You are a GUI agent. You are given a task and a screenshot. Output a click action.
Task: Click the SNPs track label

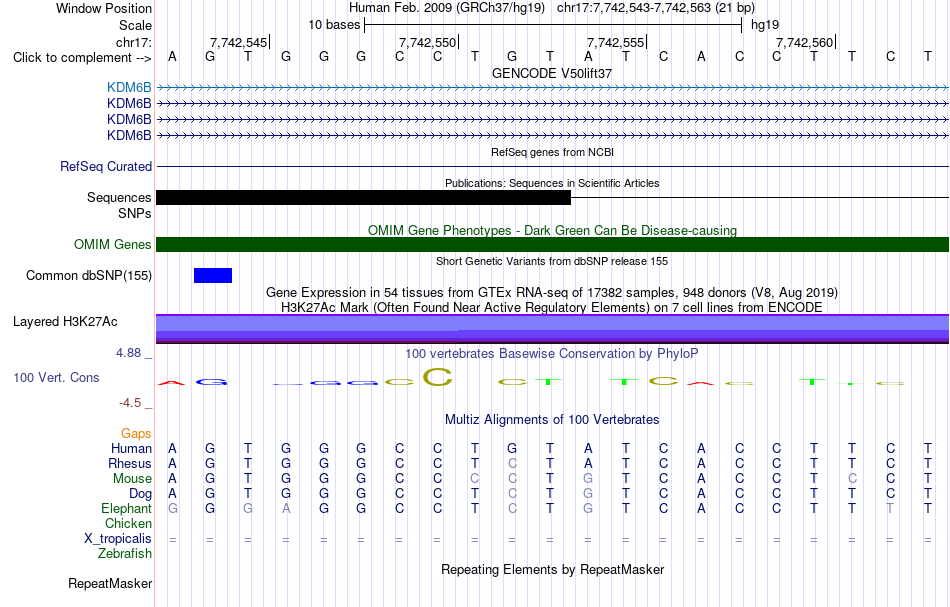[135, 213]
